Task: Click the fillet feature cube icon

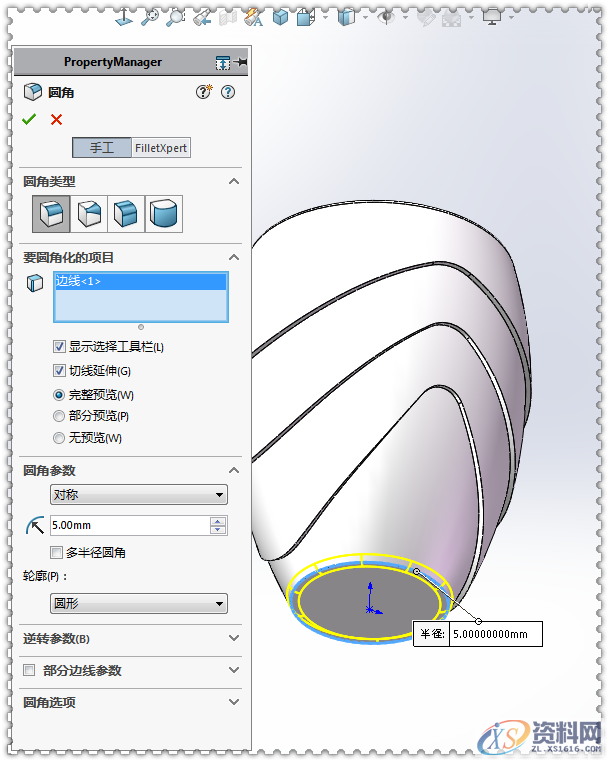Action: [33, 92]
